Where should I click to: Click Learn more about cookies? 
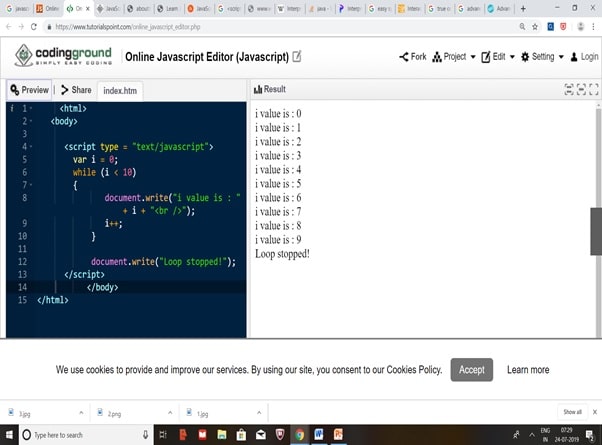pyautogui.click(x=528, y=370)
